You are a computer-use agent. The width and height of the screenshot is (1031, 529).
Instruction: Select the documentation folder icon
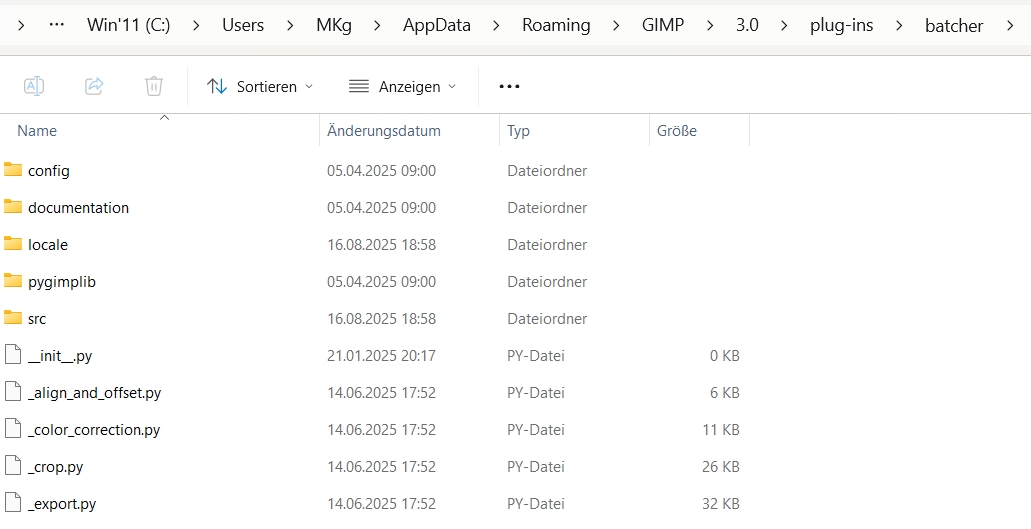pos(13,207)
